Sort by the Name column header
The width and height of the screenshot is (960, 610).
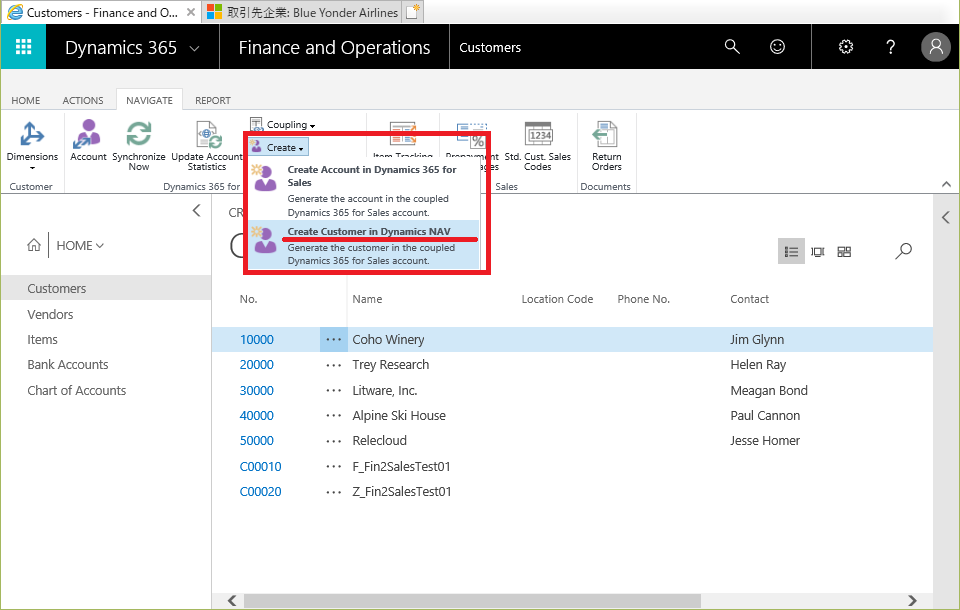[x=367, y=299]
